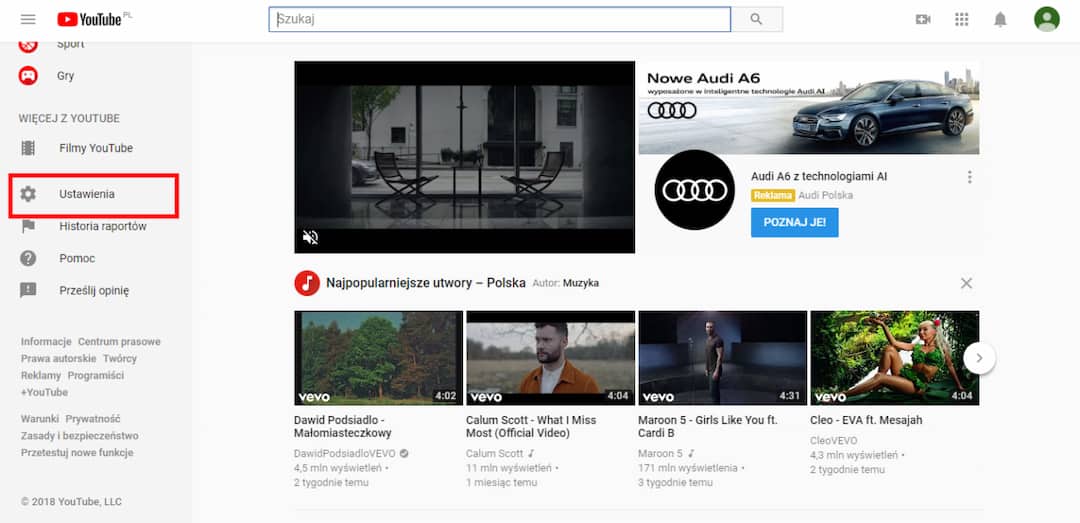Open title Calum Scott - What I Miss Most
The image size is (1080, 523).
pos(531,427)
